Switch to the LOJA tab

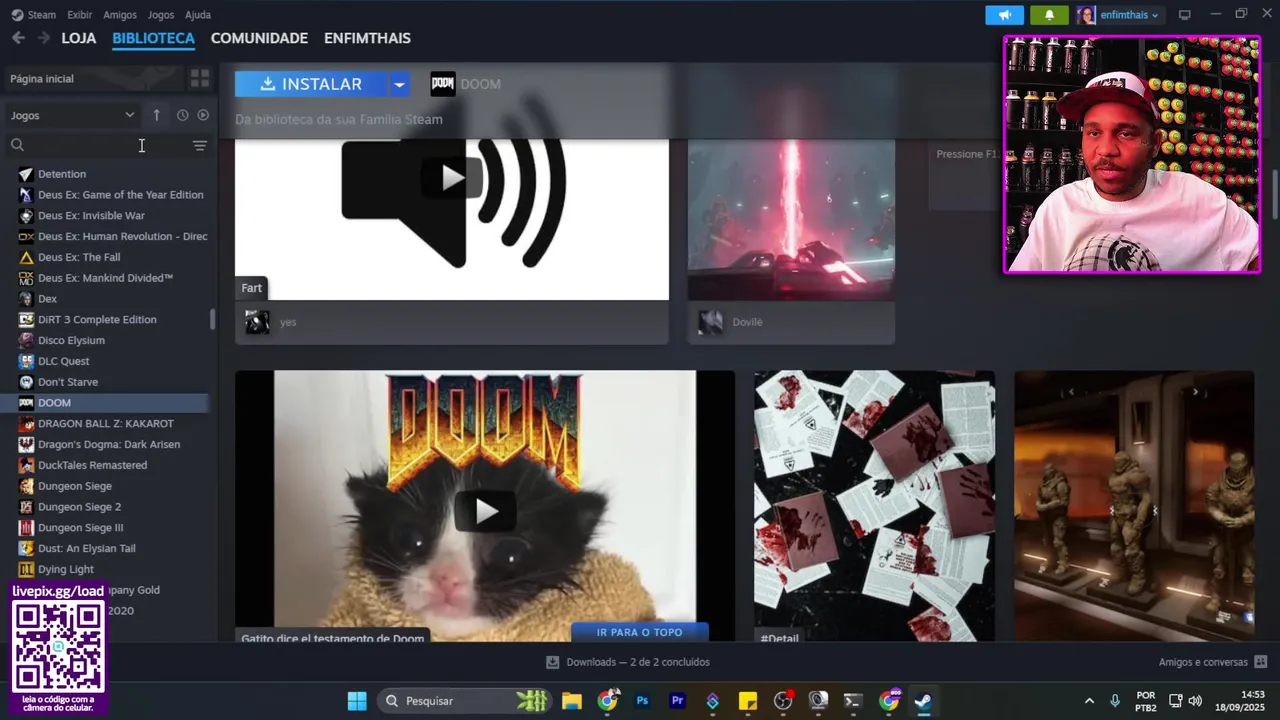point(79,38)
